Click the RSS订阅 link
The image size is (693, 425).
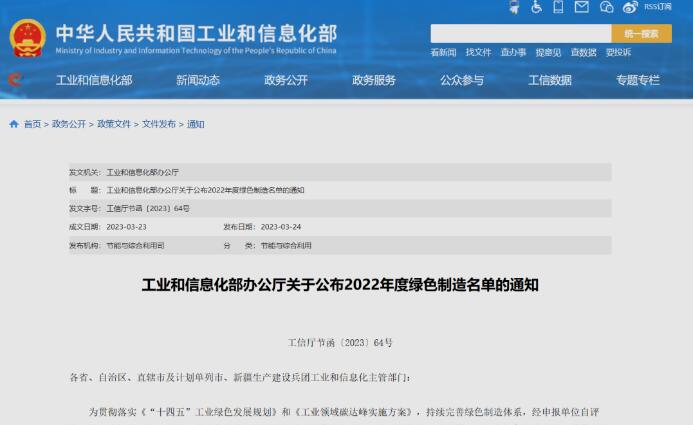click(658, 8)
